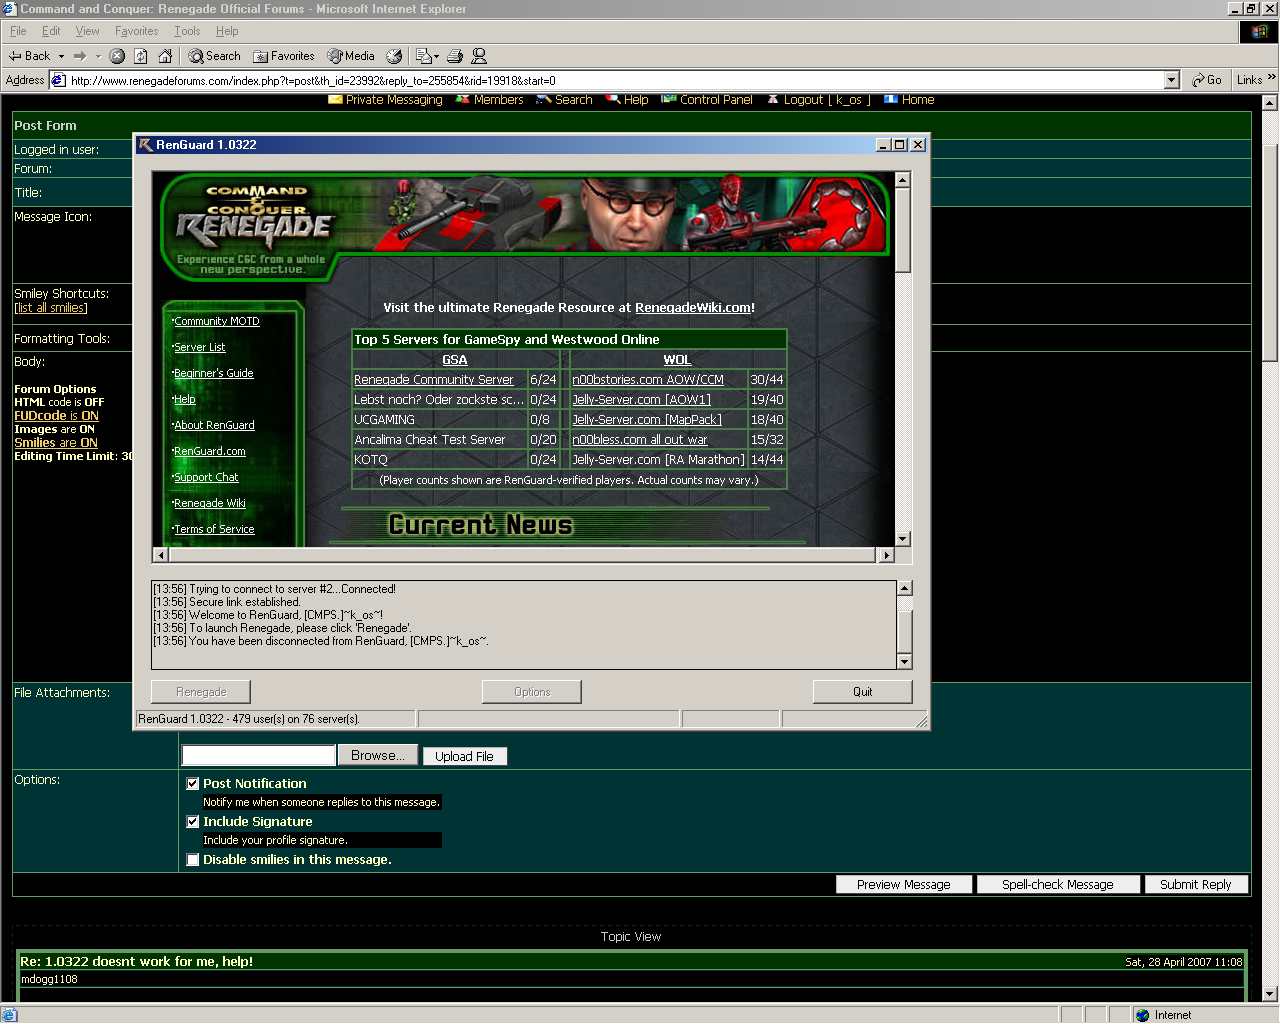Open the Mail toolbar dropdown
1280x1024 pixels.
[436, 56]
